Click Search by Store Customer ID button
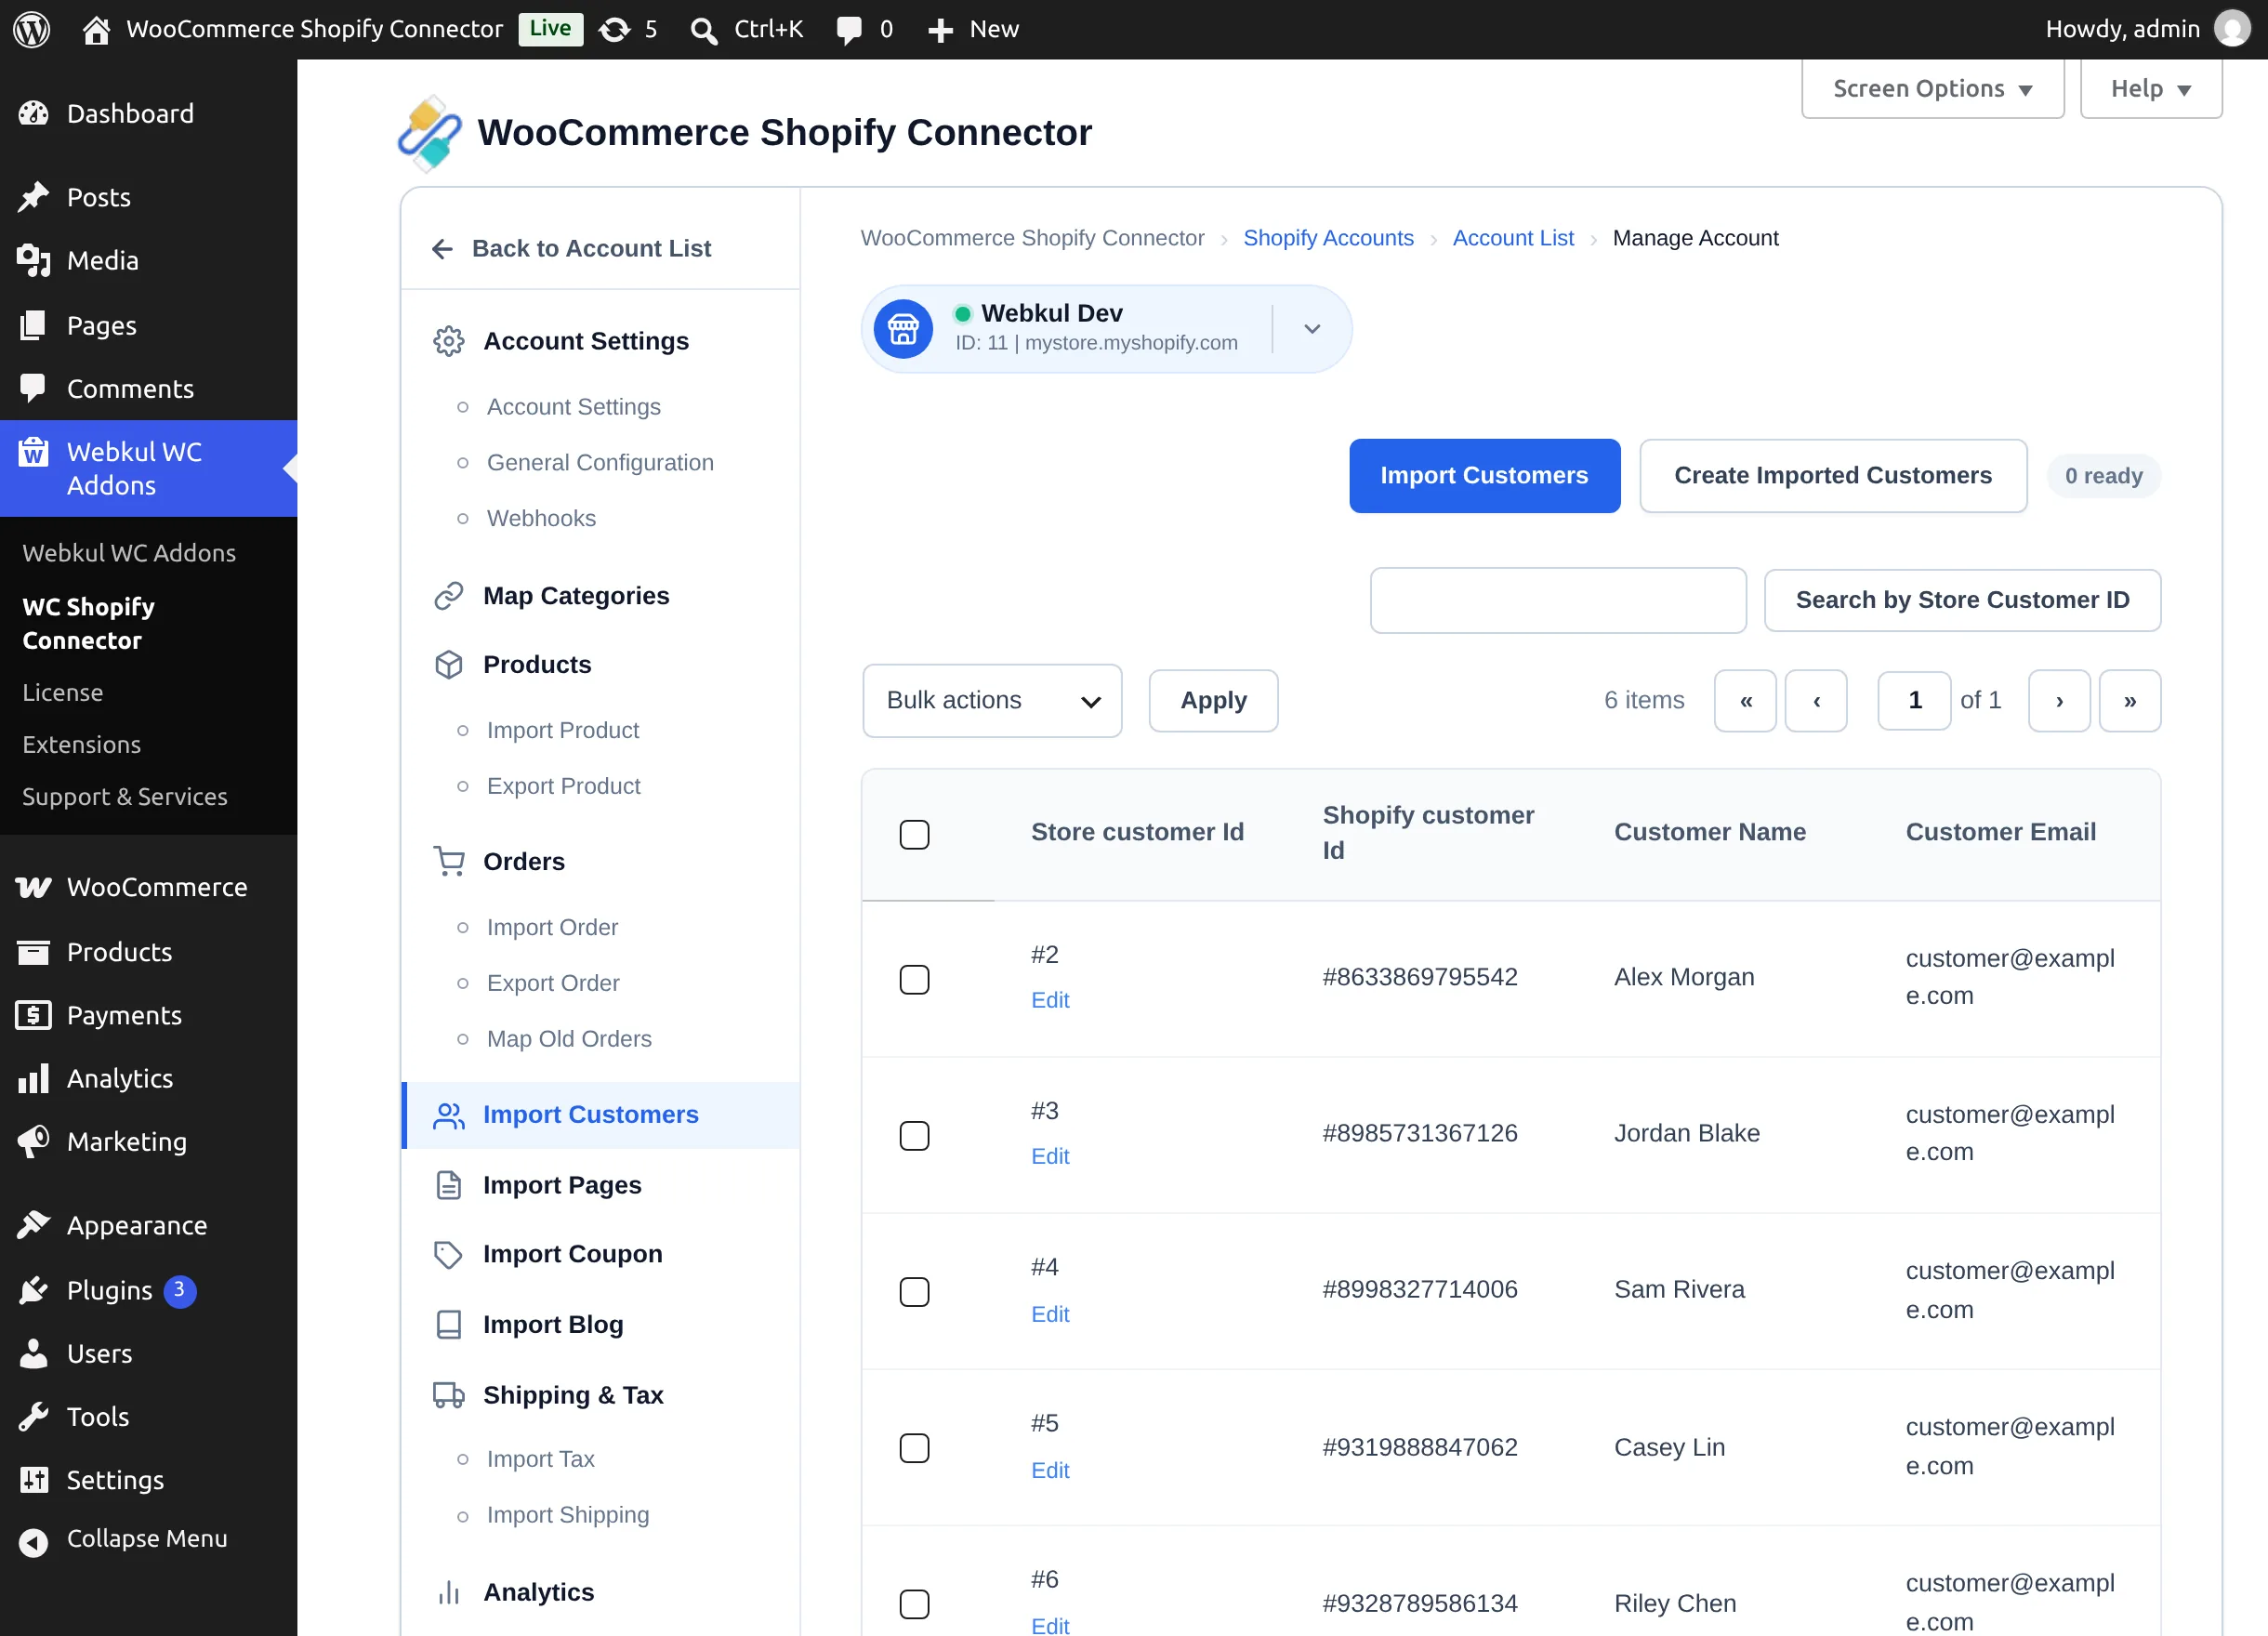This screenshot has height=1636, width=2268. click(x=1961, y=600)
